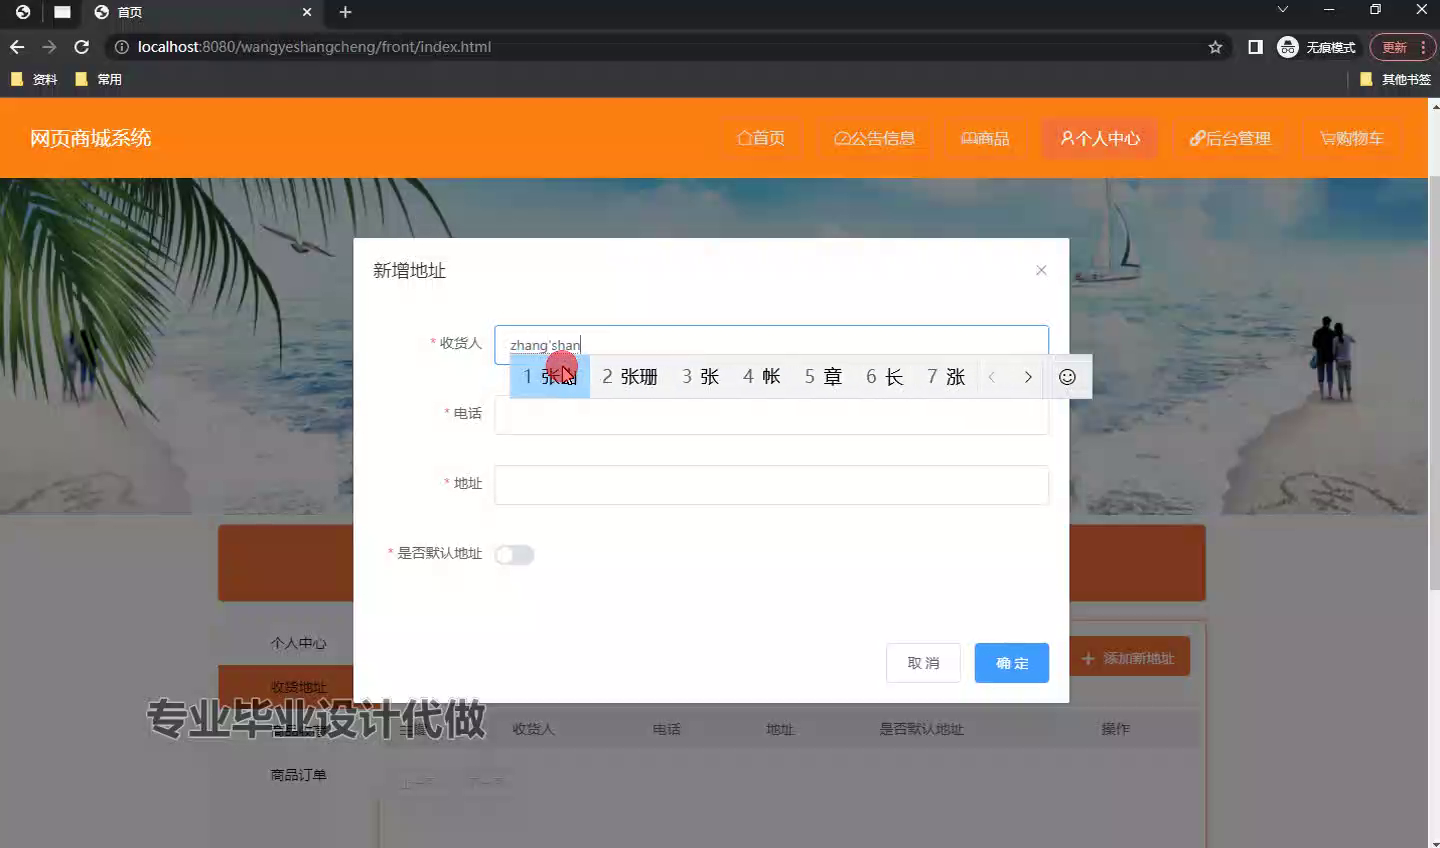View site information icon
The width and height of the screenshot is (1440, 848).
tap(121, 47)
